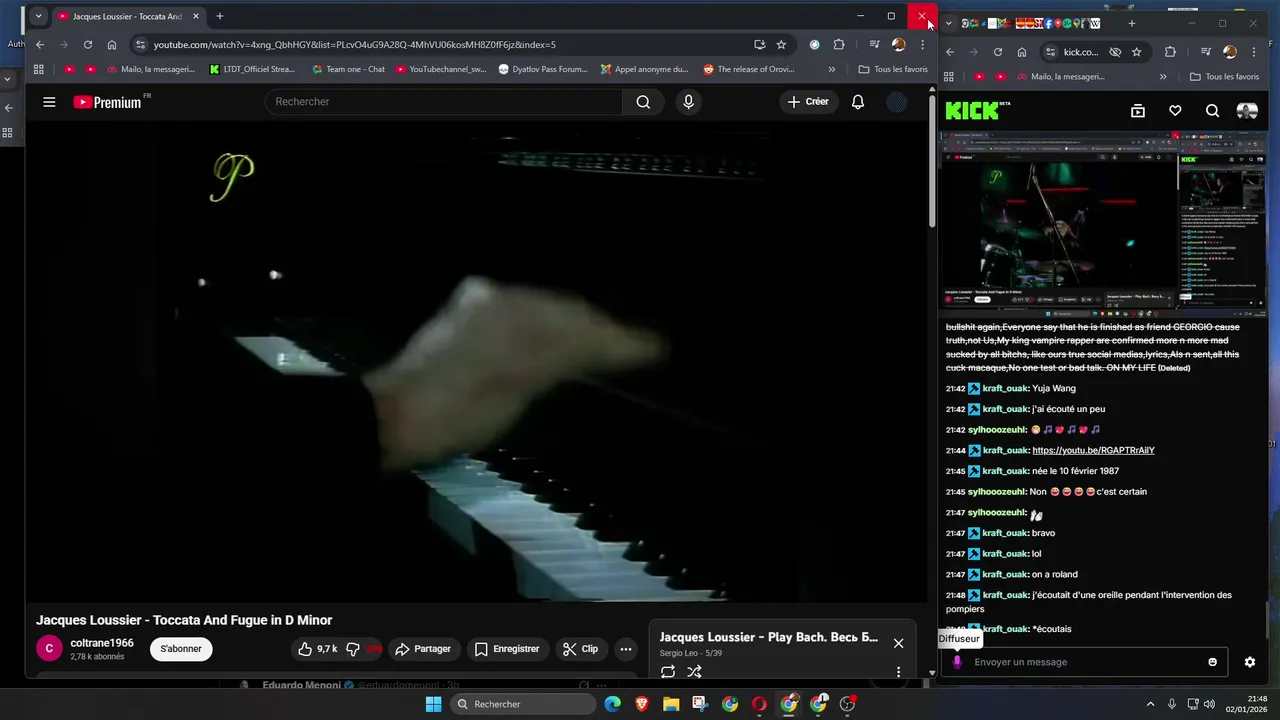Open File Explorer from the taskbar
The image size is (1280, 720).
[671, 704]
